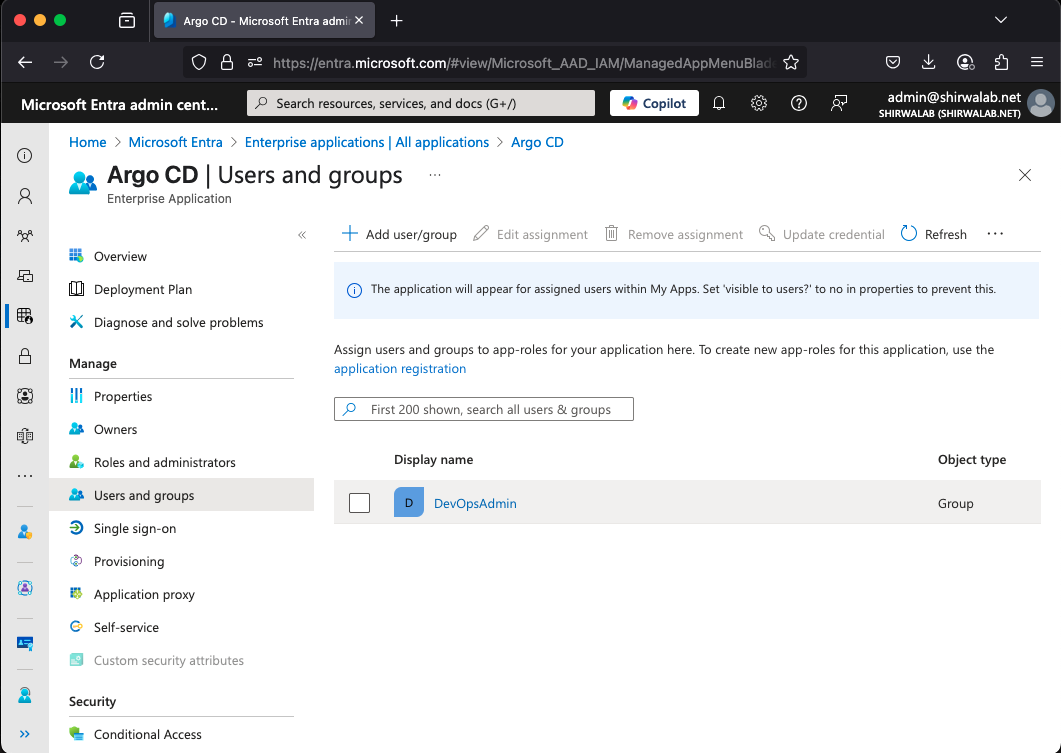Click the Argo CD breadcrumb
Image resolution: width=1061 pixels, height=753 pixels.
point(537,142)
